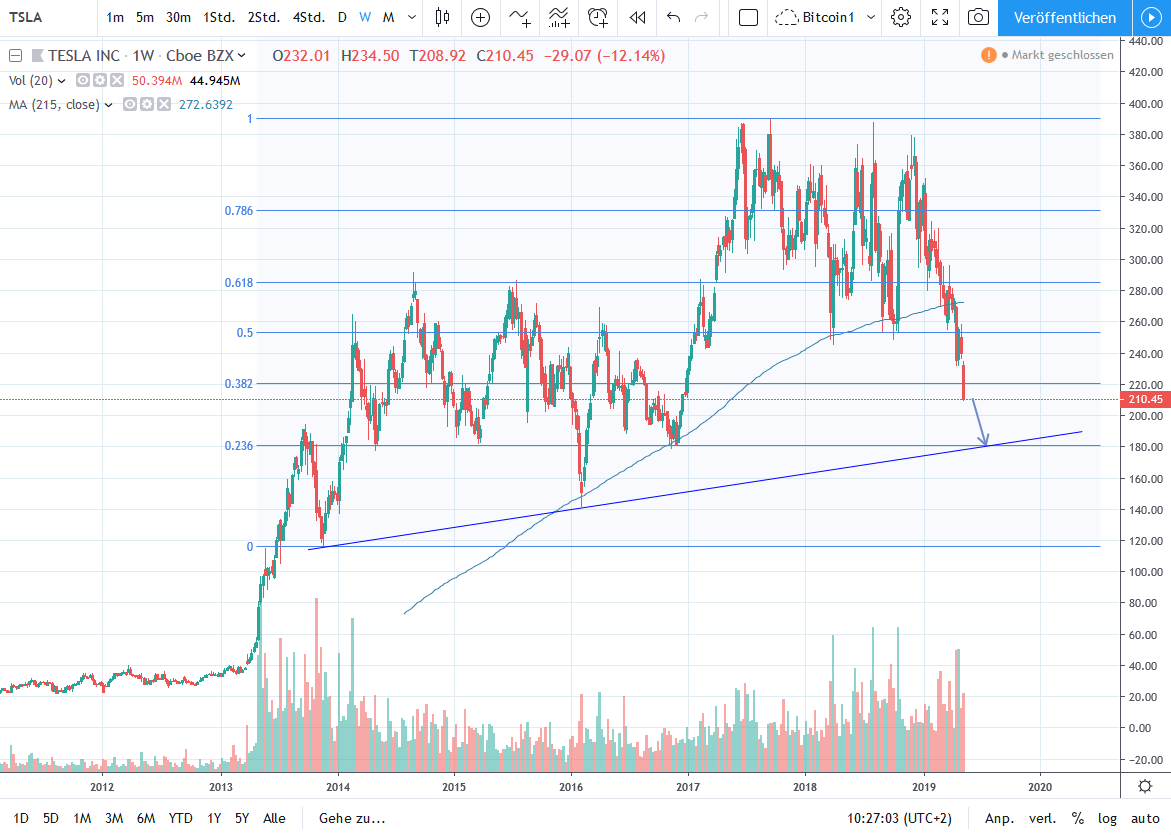Remove the Vol (20) indicator
This screenshot has width=1171, height=835.
(x=117, y=81)
